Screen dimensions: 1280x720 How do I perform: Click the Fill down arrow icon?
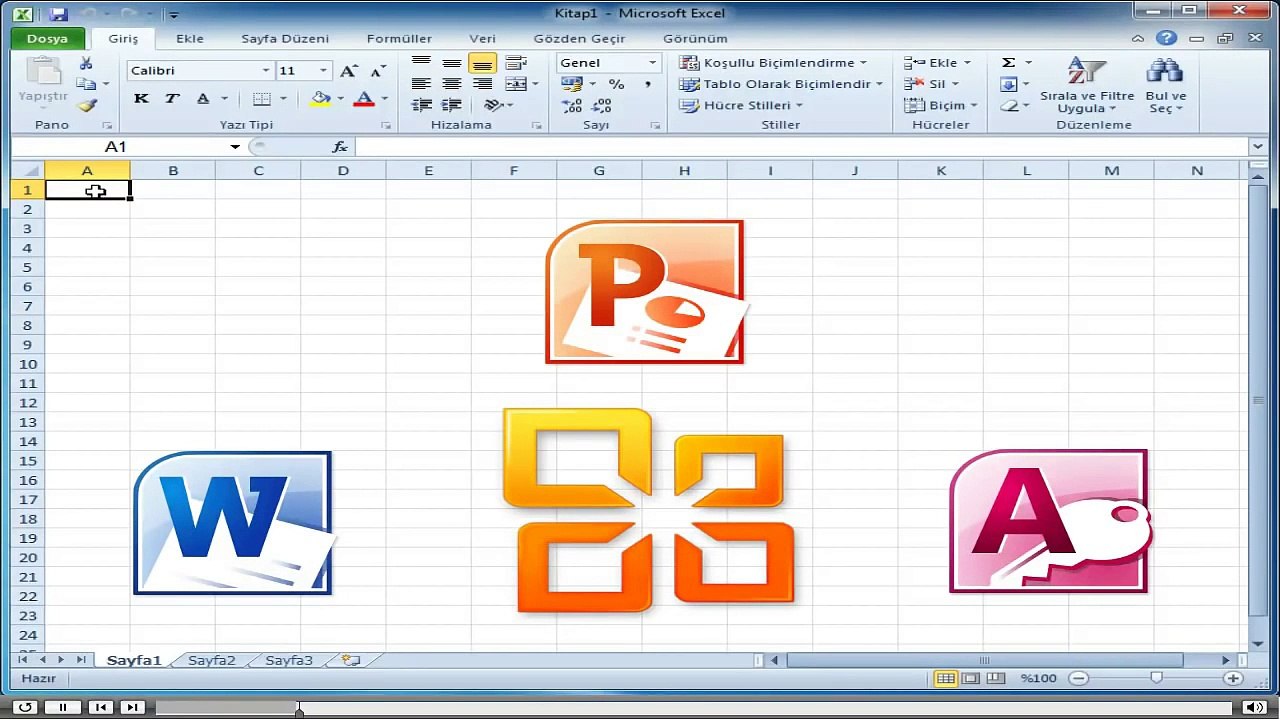pos(1009,84)
